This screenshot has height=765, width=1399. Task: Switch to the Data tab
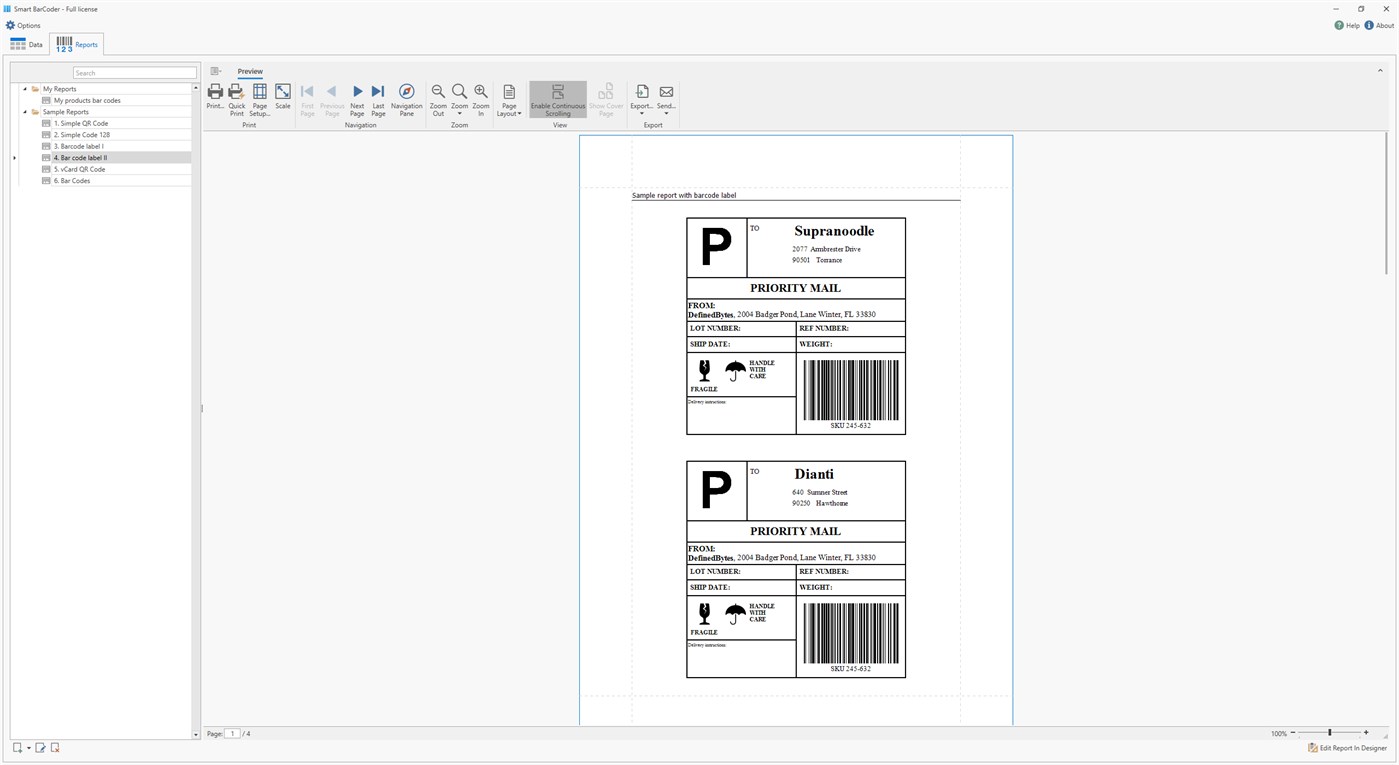28,44
